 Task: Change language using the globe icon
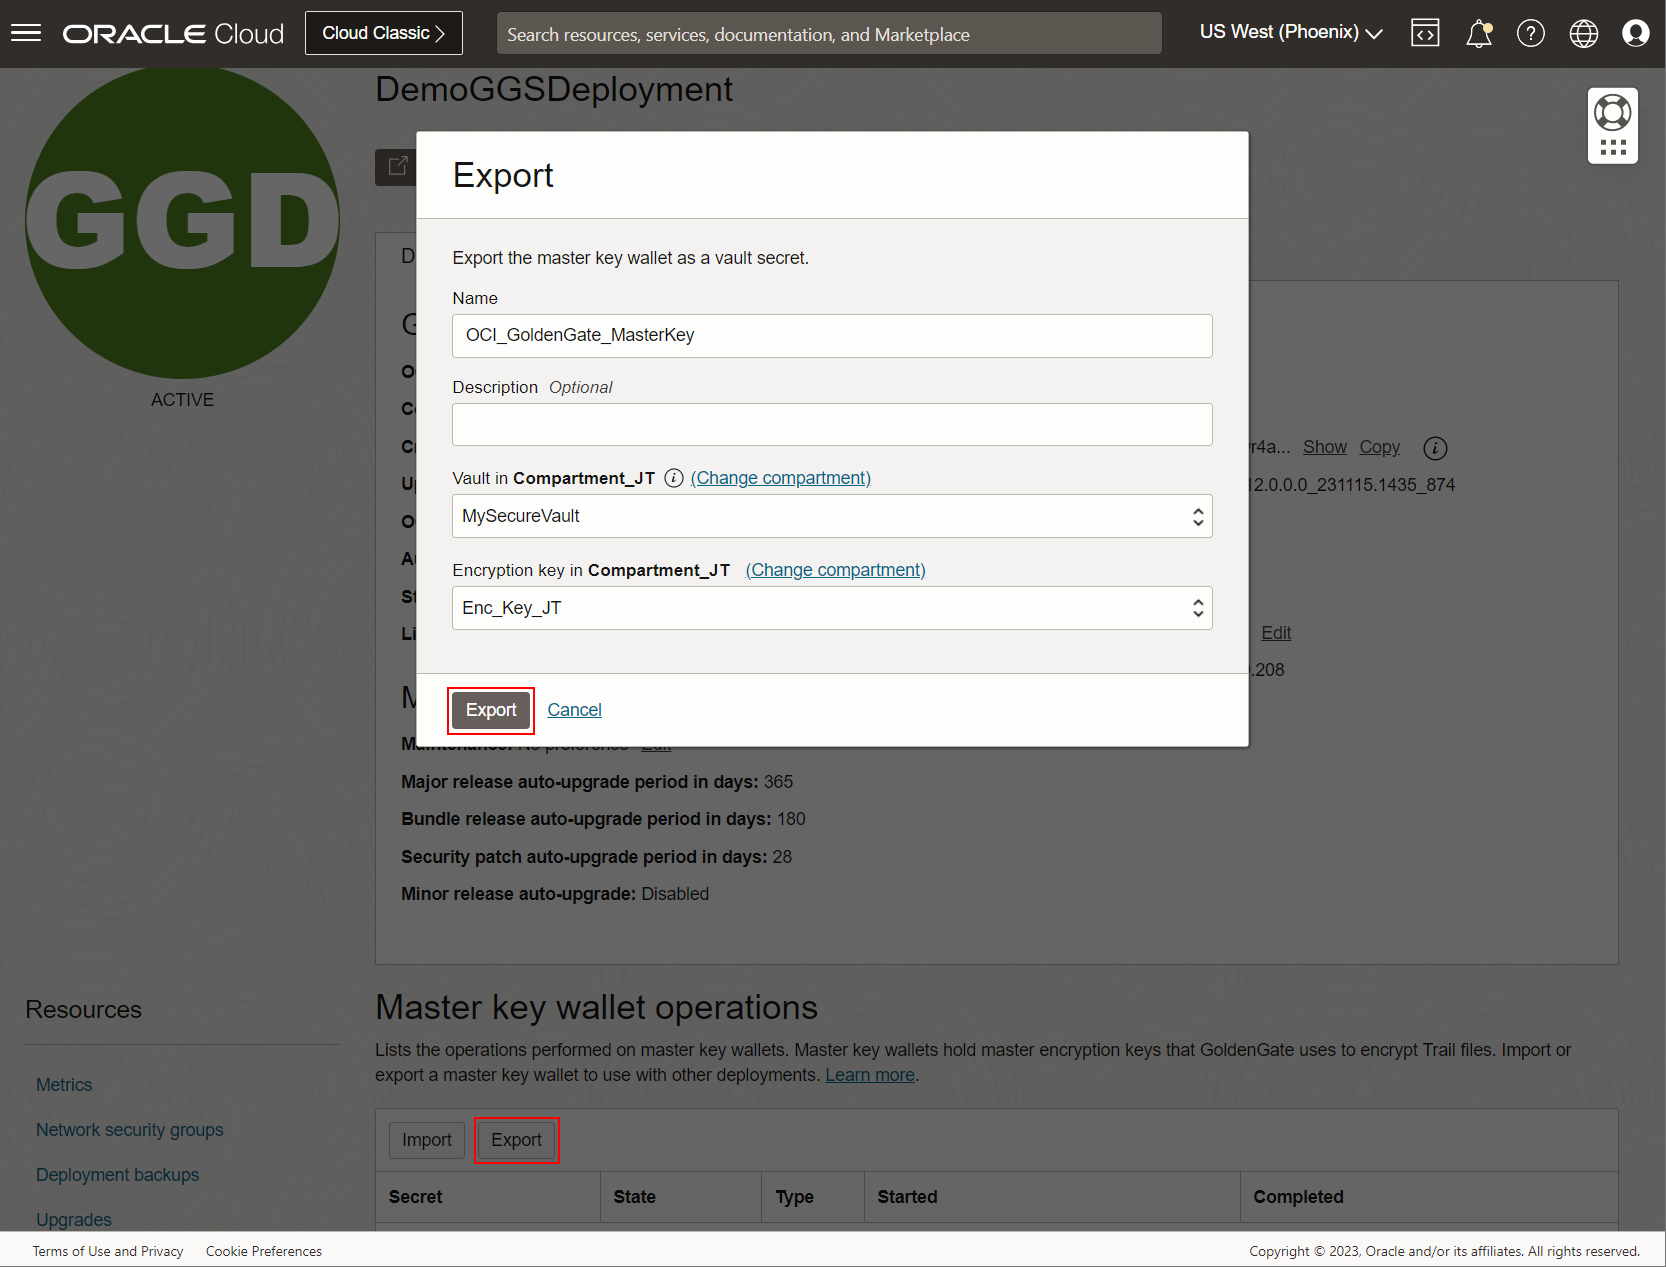(x=1583, y=33)
